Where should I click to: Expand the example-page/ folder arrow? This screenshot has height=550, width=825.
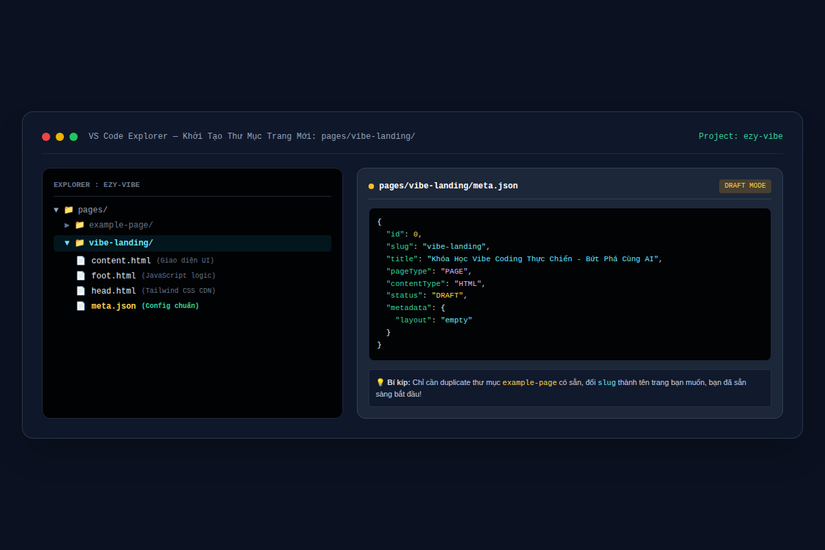point(67,225)
